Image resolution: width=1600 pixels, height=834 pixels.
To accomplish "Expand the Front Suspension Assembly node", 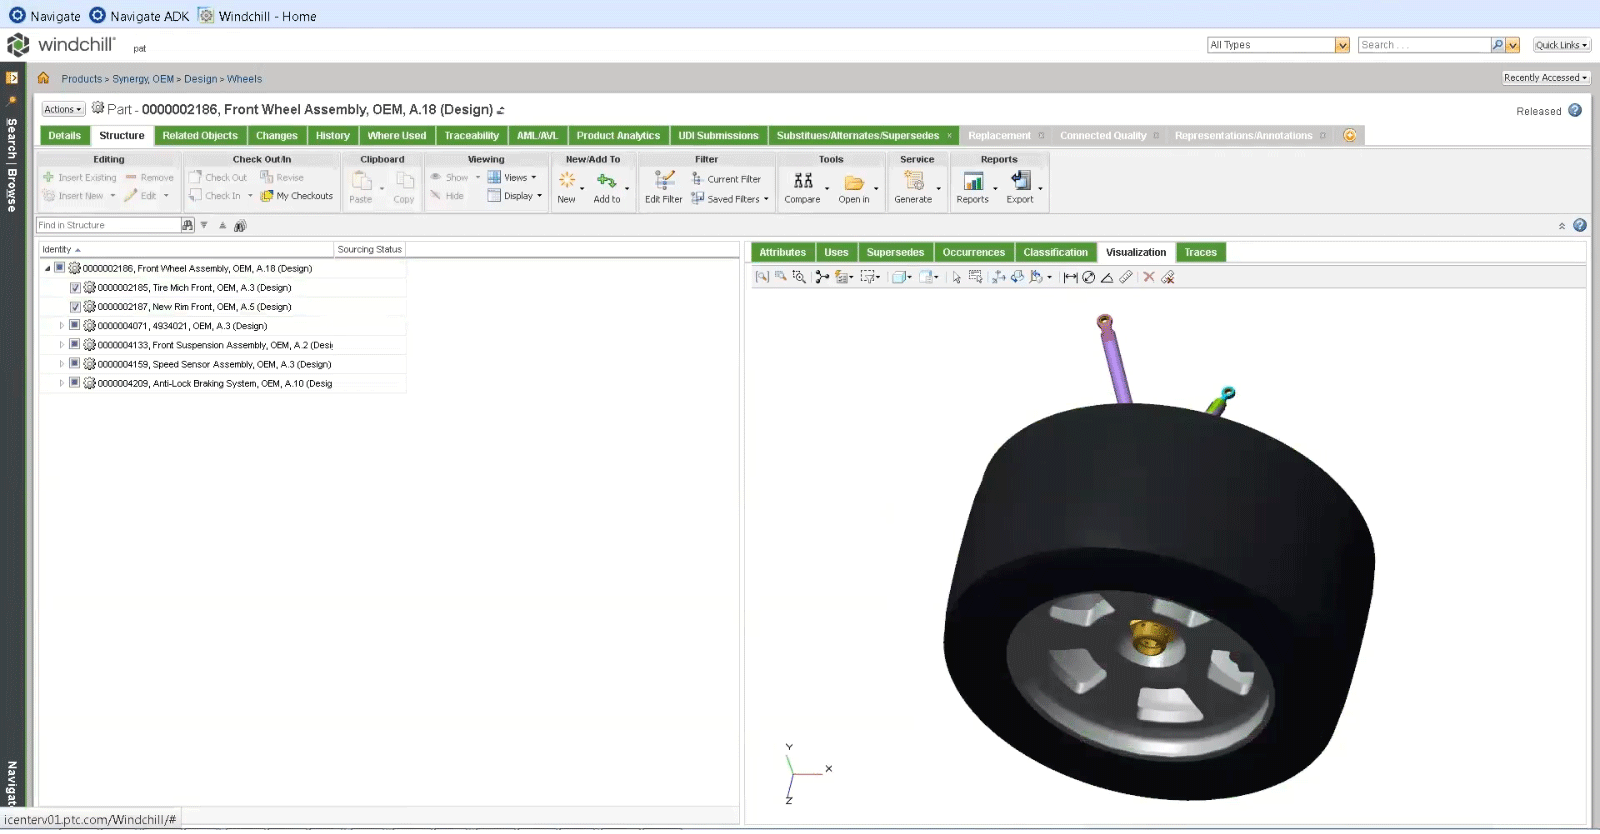I will 61,345.
